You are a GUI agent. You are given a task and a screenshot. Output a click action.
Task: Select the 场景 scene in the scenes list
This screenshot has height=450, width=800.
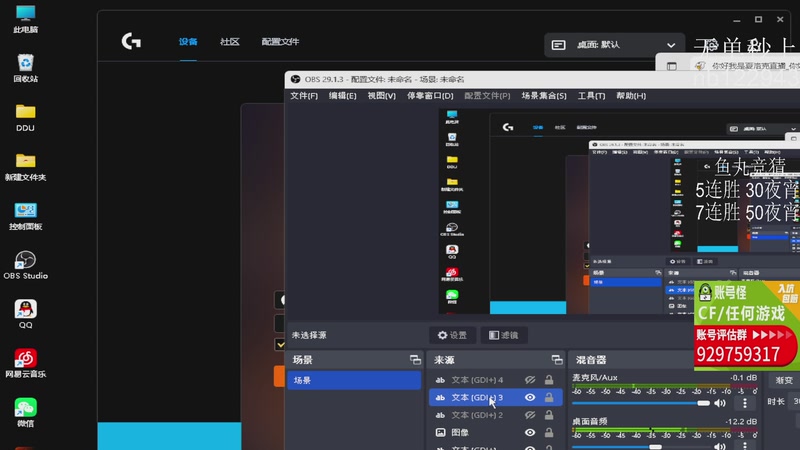click(354, 380)
